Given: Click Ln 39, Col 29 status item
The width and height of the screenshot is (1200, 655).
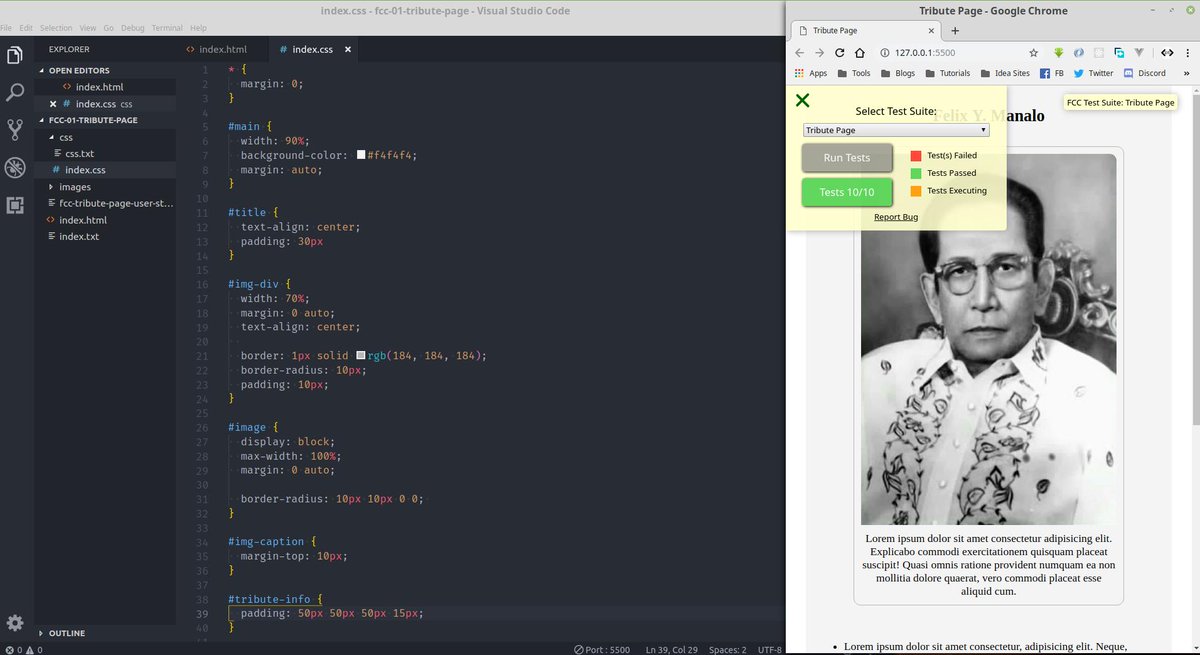Looking at the screenshot, I should point(671,649).
